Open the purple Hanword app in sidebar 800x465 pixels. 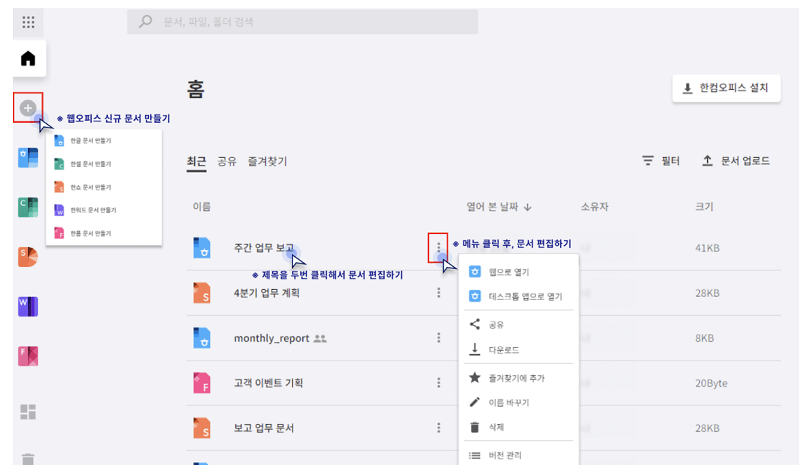point(28,306)
